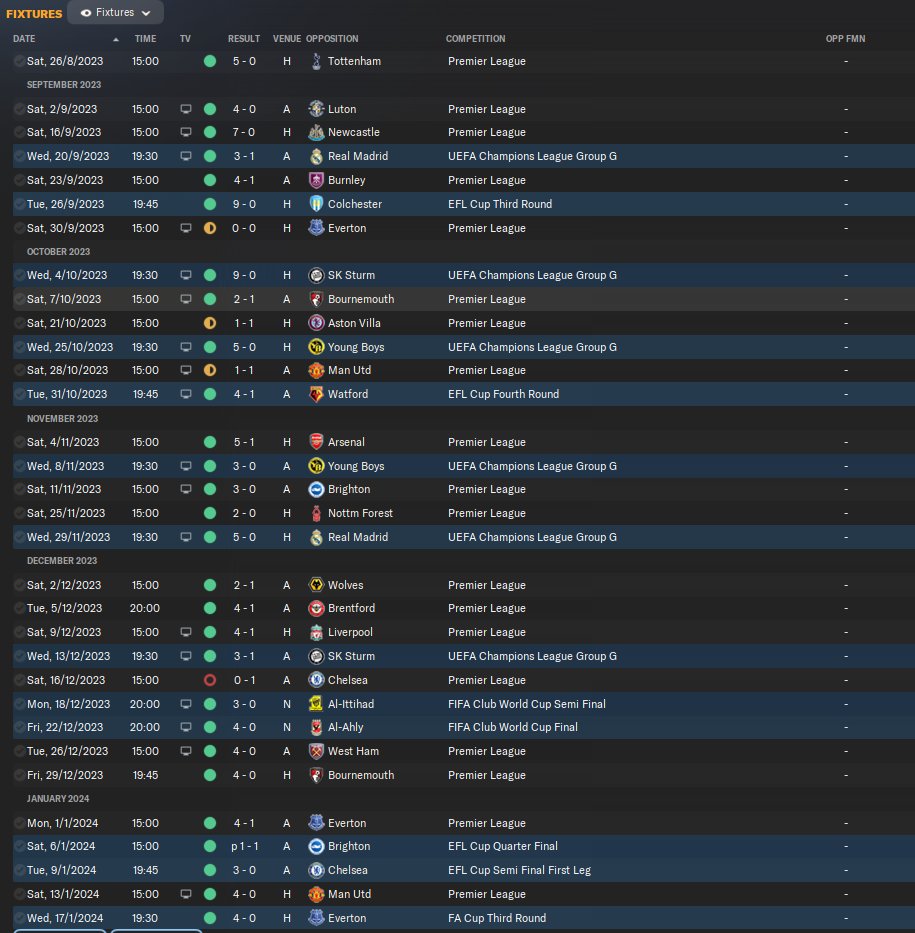Toggle row checkbox for Sat, 2/9/2023 fixture
Image resolution: width=915 pixels, height=933 pixels.
click(20, 109)
